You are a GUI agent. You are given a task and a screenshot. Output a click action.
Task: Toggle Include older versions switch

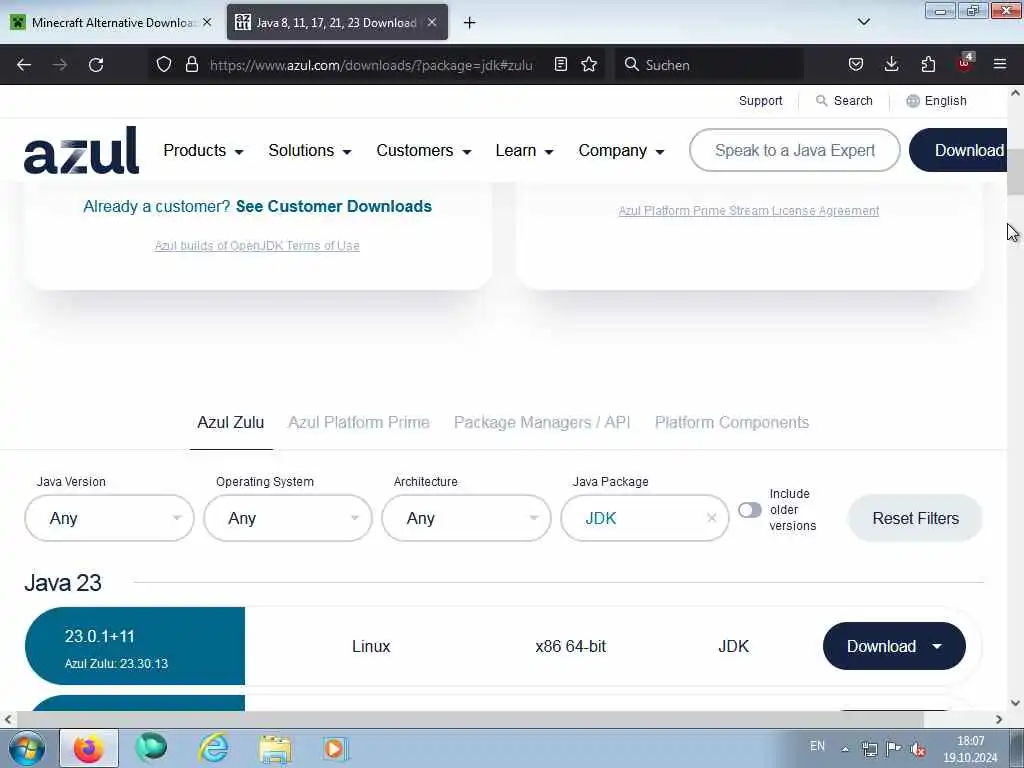(750, 510)
